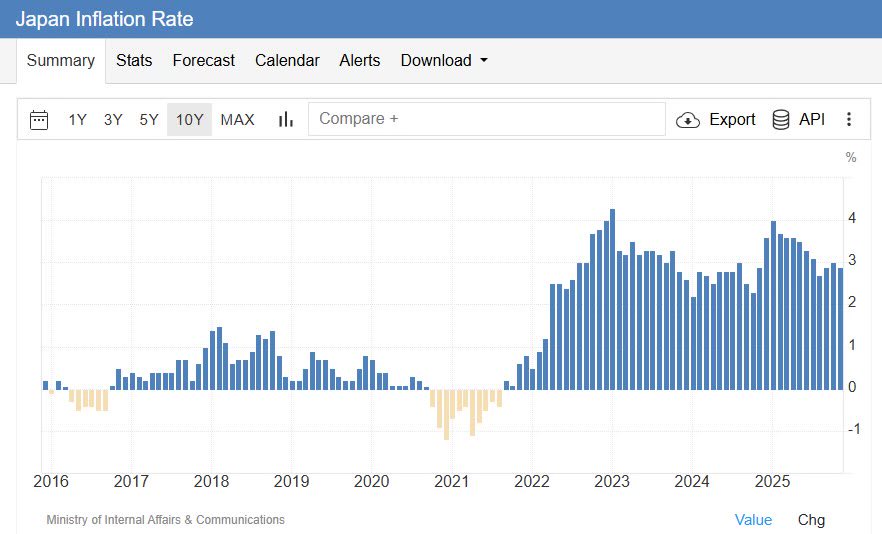This screenshot has width=882, height=534.
Task: Go to the Forecast tab
Action: pos(203,60)
